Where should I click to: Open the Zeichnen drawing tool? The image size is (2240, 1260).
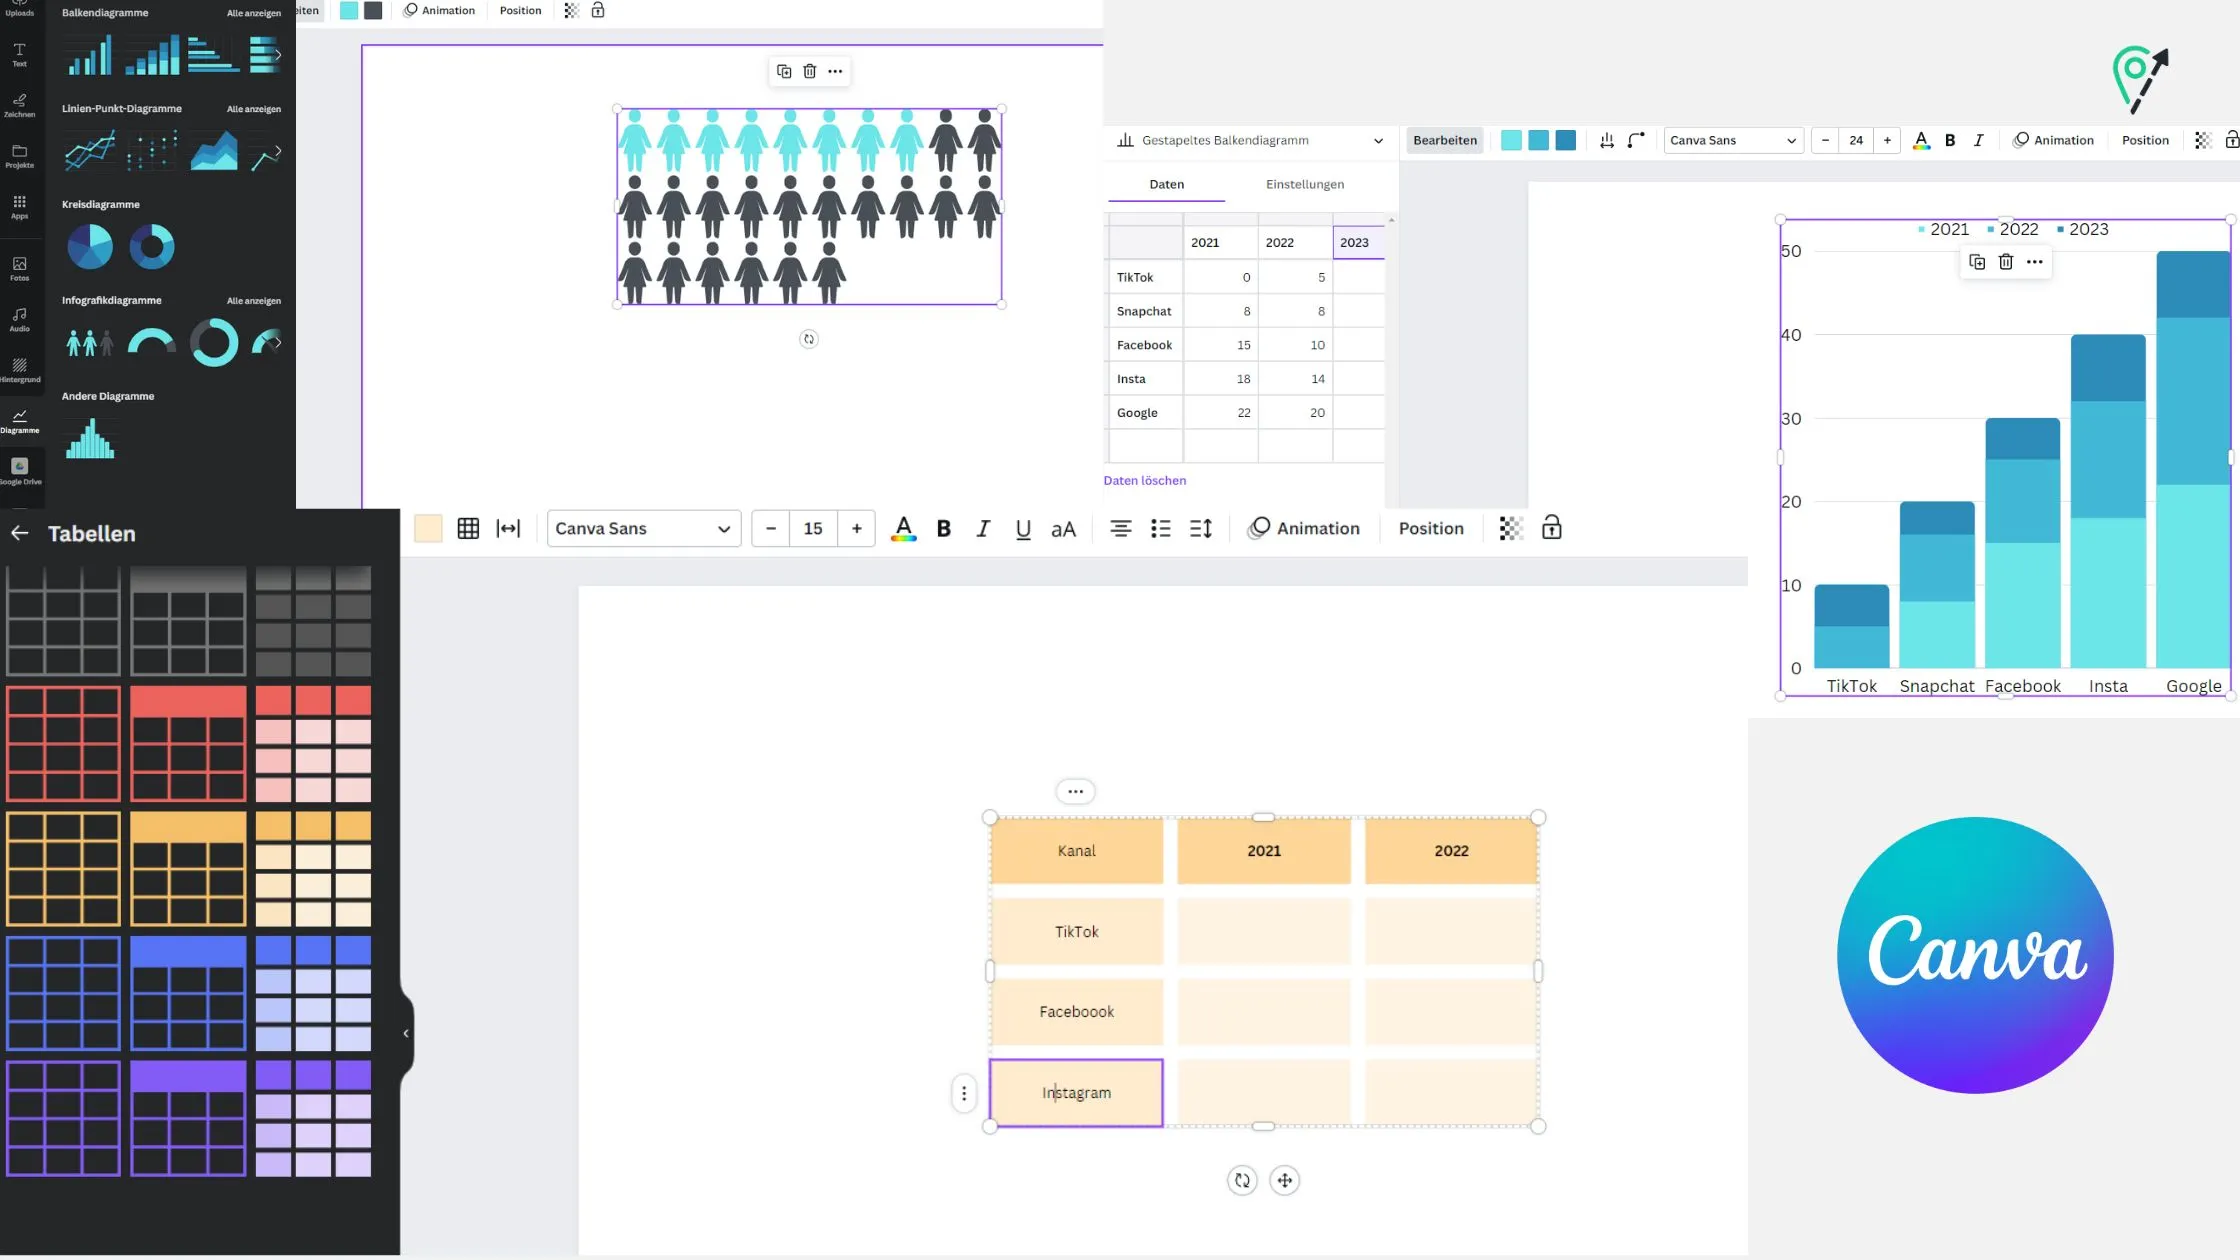click(x=19, y=105)
